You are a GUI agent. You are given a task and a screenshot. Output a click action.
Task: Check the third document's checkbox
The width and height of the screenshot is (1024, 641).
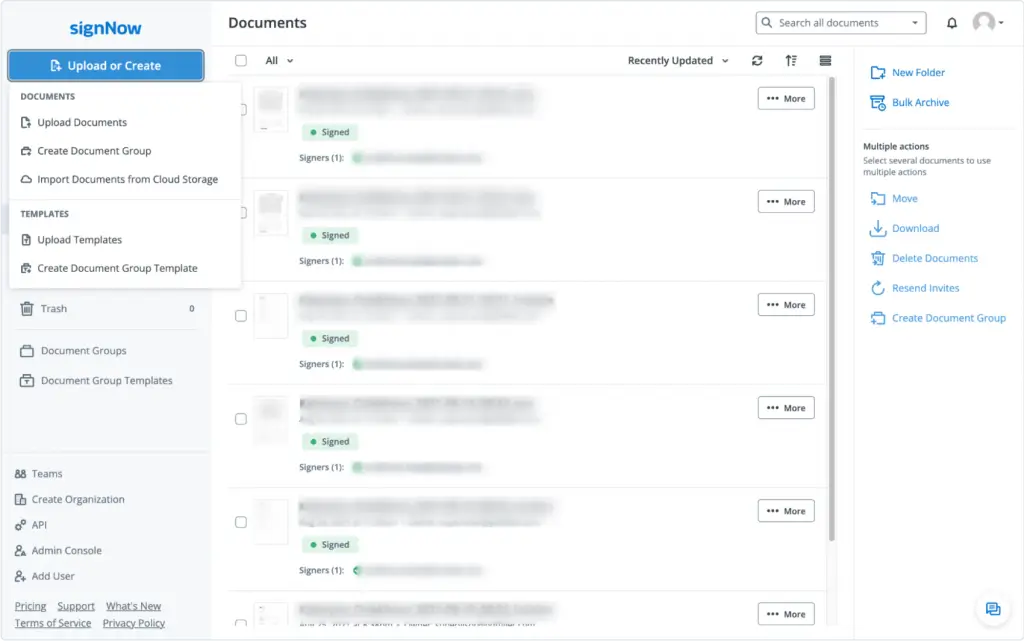[241, 316]
